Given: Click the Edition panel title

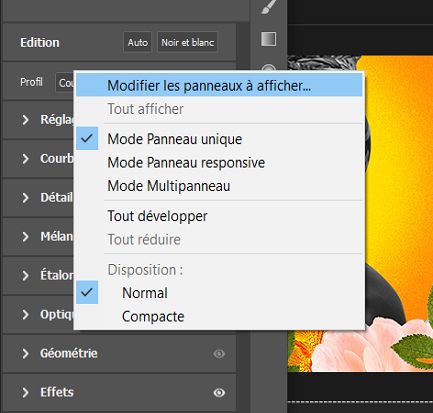Looking at the screenshot, I should [x=40, y=43].
